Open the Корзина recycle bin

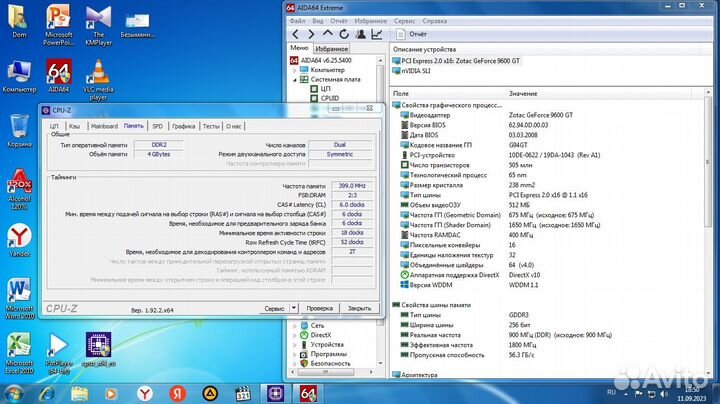(x=19, y=131)
